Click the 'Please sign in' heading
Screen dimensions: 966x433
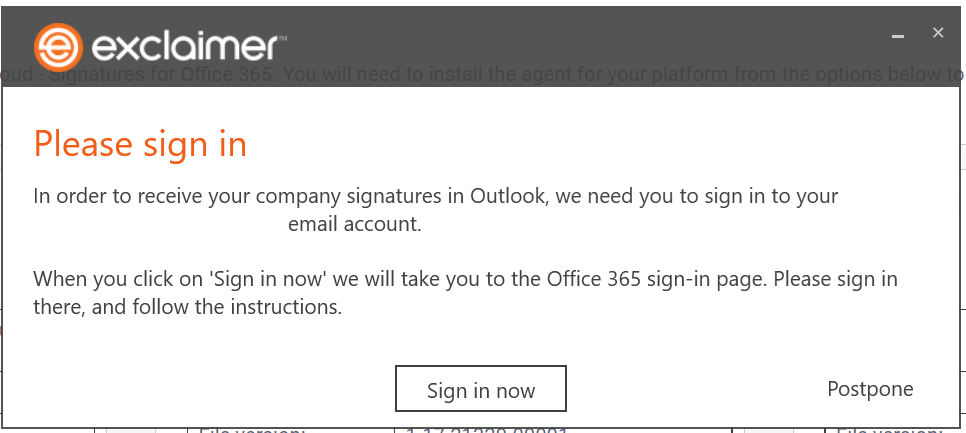[x=140, y=144]
